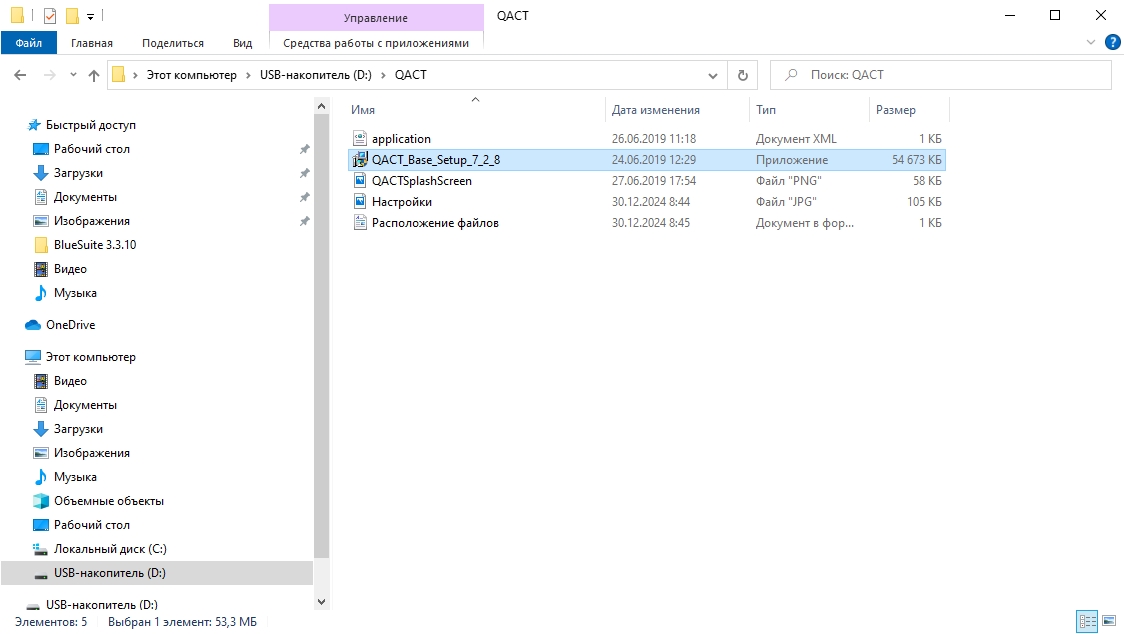The width and height of the screenshot is (1125, 634).
Task: Switch to the Вид tab
Action: tap(242, 43)
